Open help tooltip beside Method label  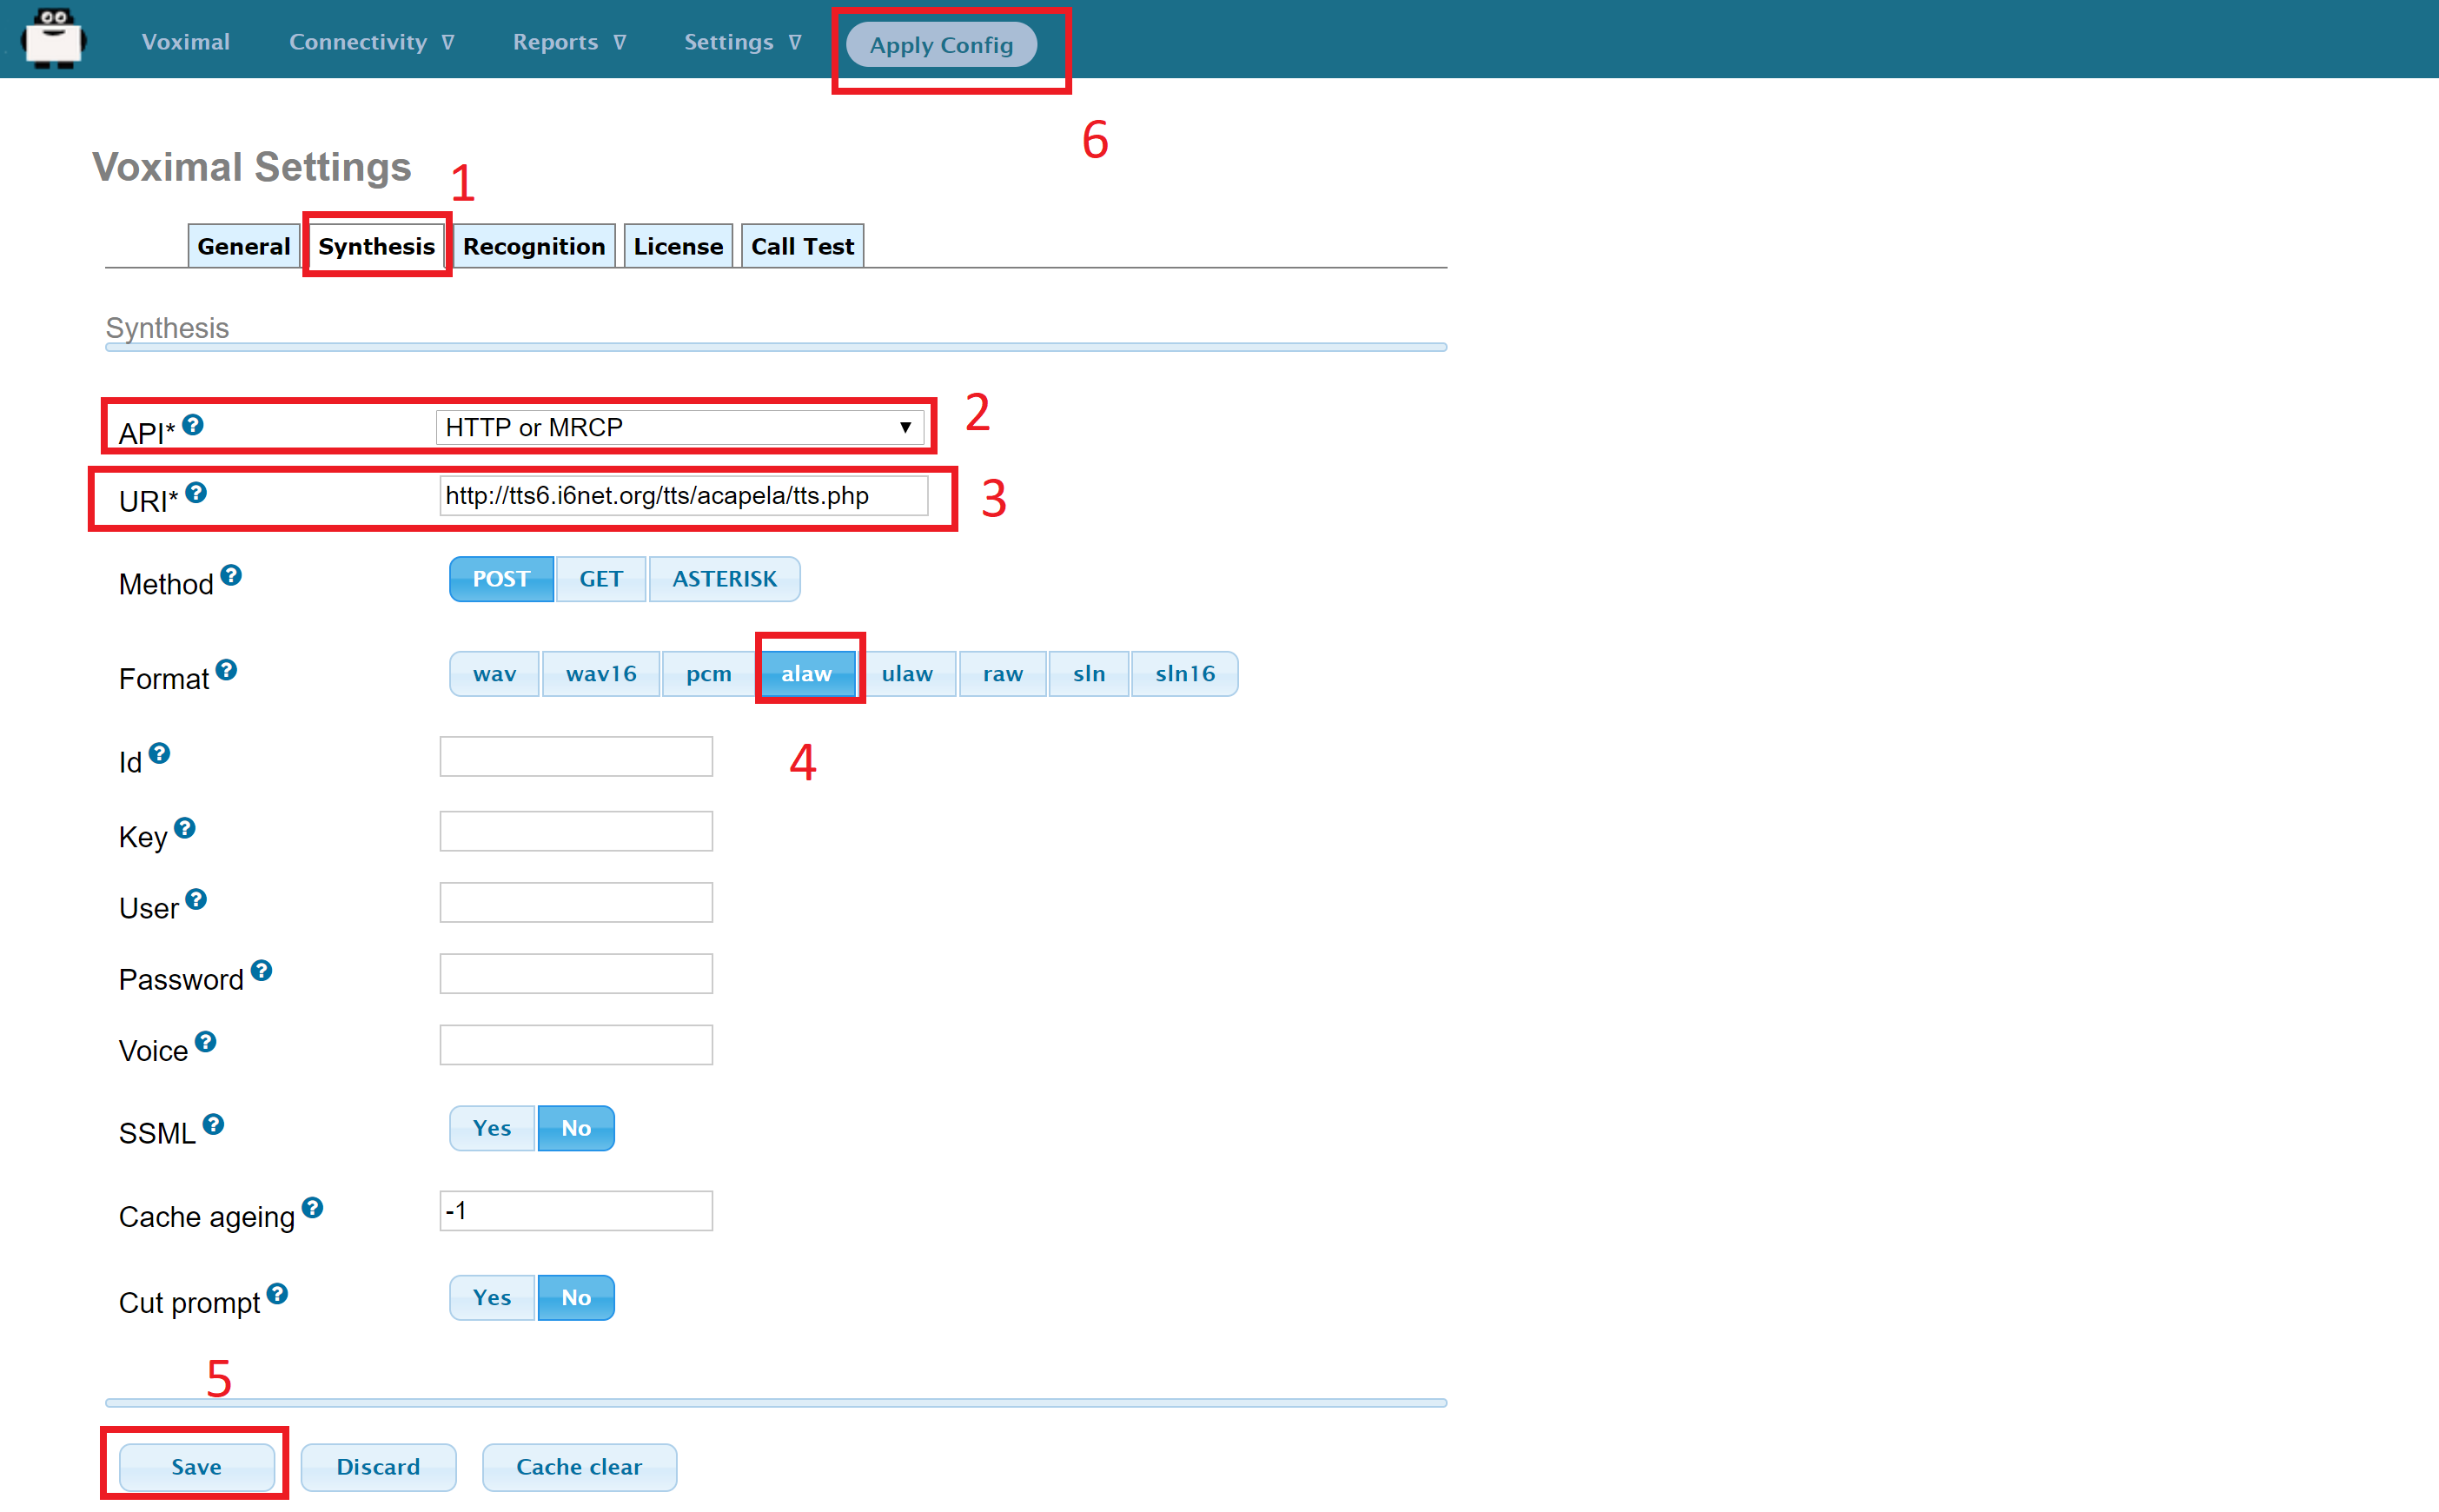[x=231, y=576]
